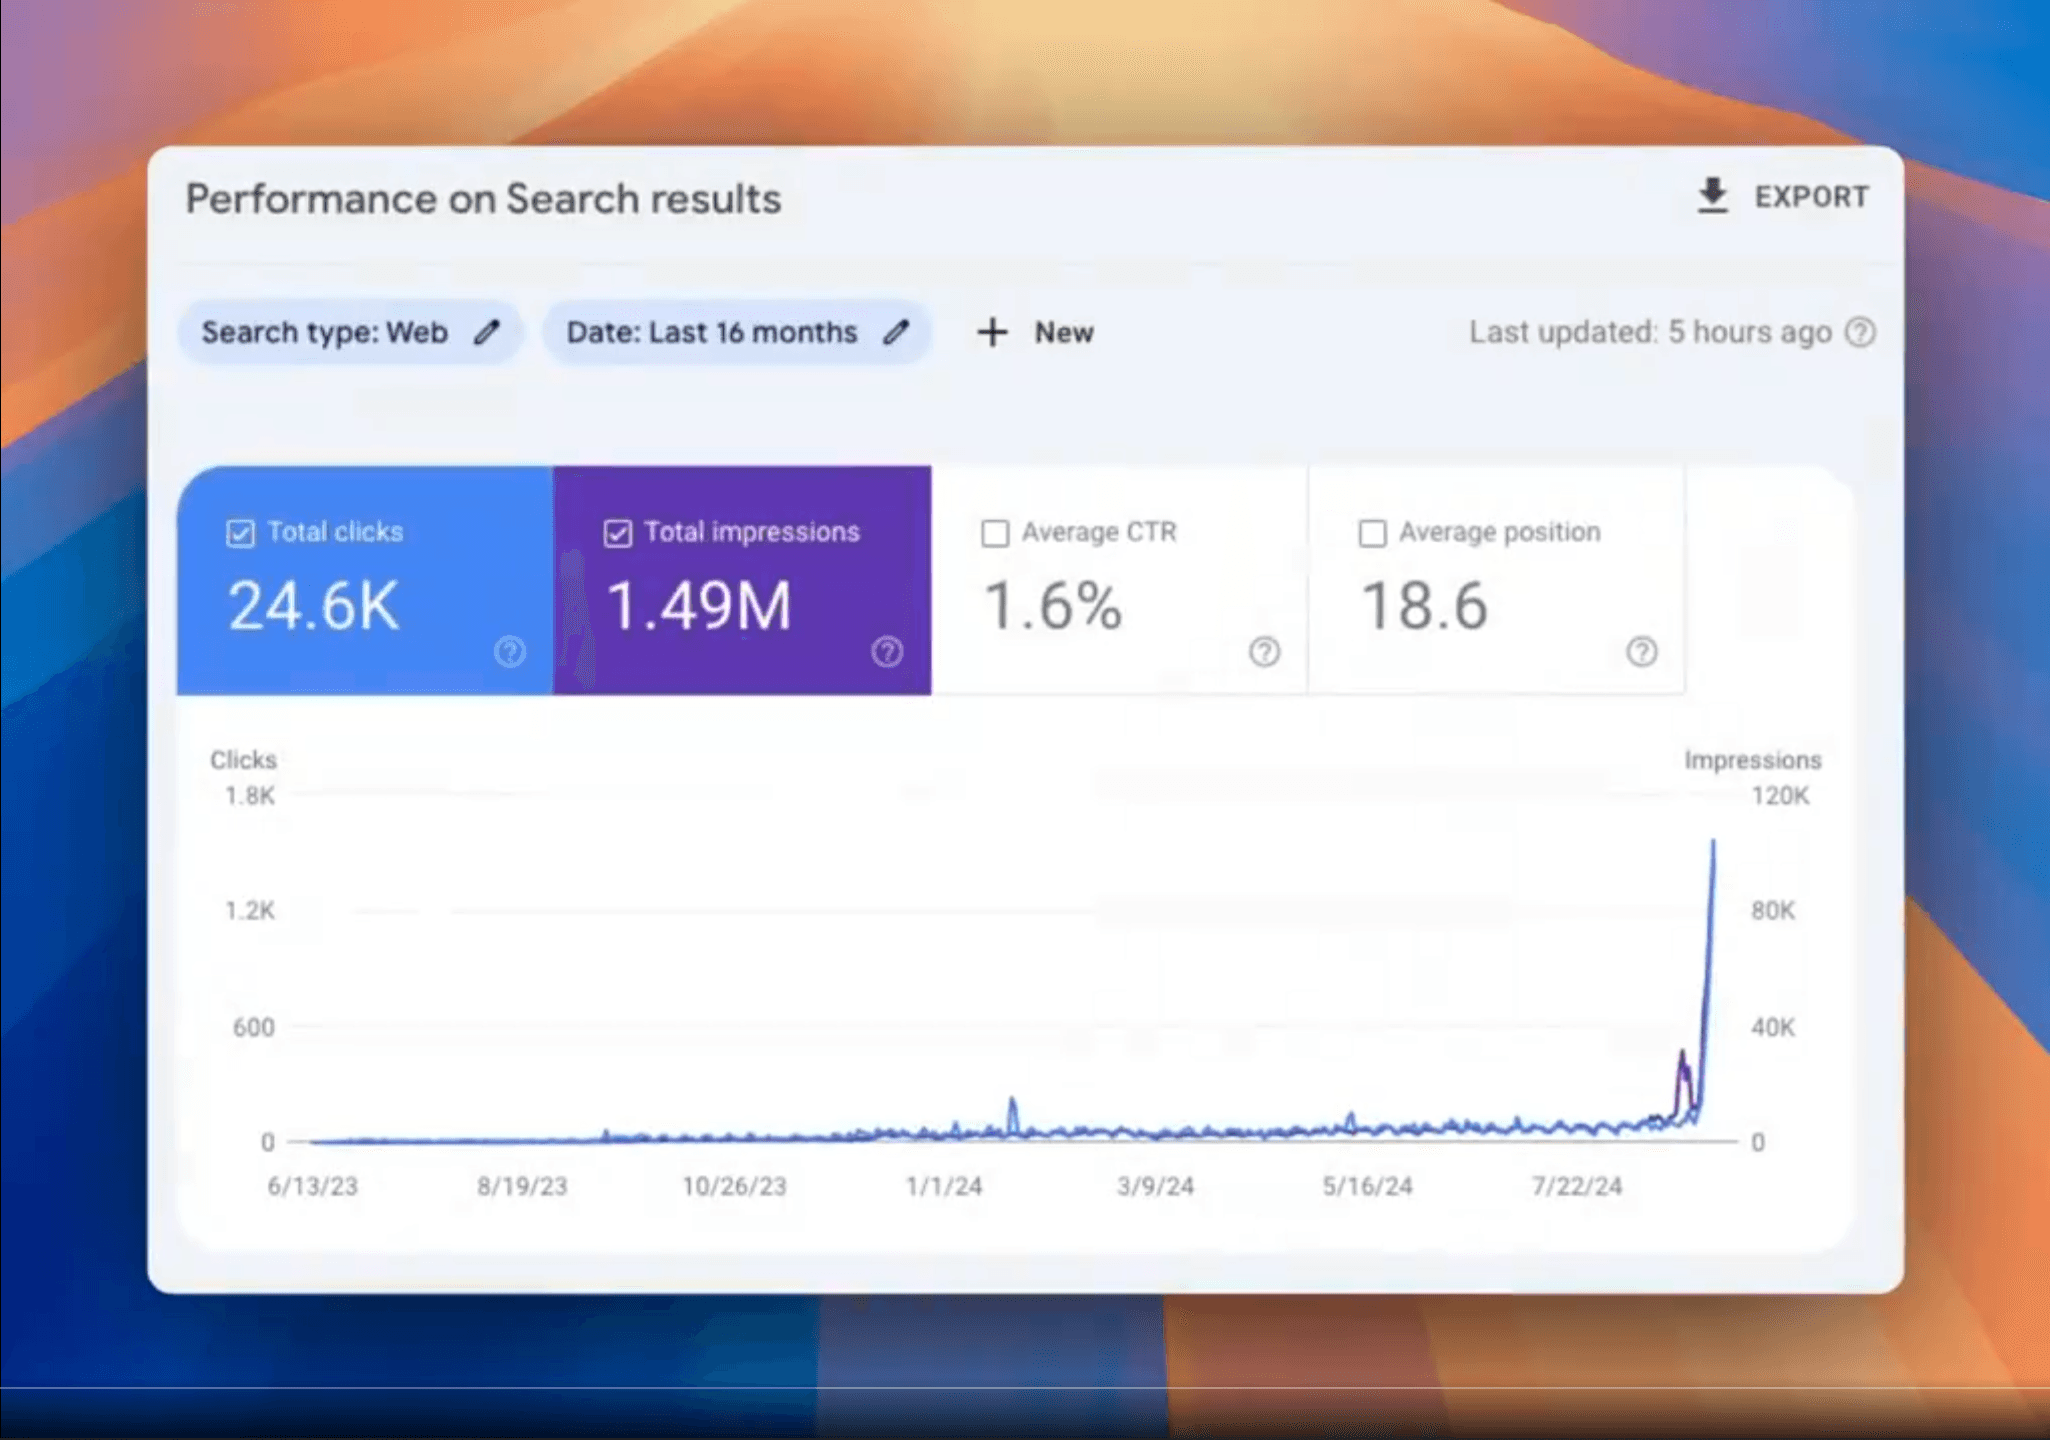Click the Impressions axis title
Image resolution: width=2050 pixels, height=1440 pixels.
[1753, 760]
